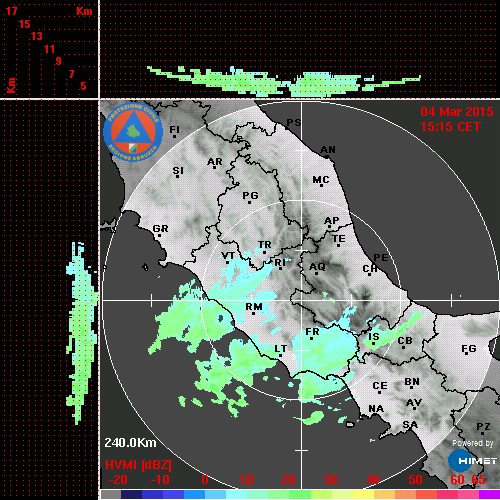Click the 'PG' city label
Image resolution: width=500 pixels, height=500 pixels.
[250, 195]
